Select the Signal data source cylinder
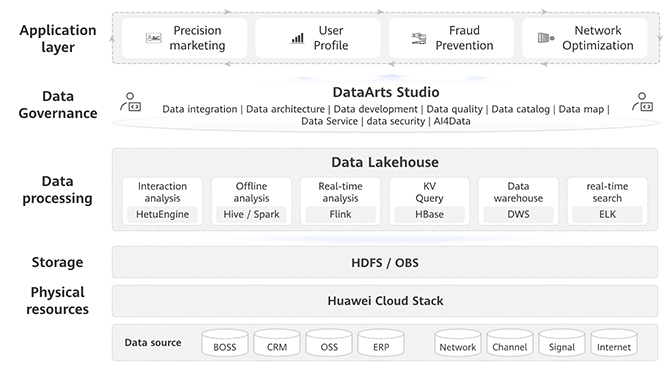Image resolution: width=670 pixels, height=373 pixels. (562, 343)
